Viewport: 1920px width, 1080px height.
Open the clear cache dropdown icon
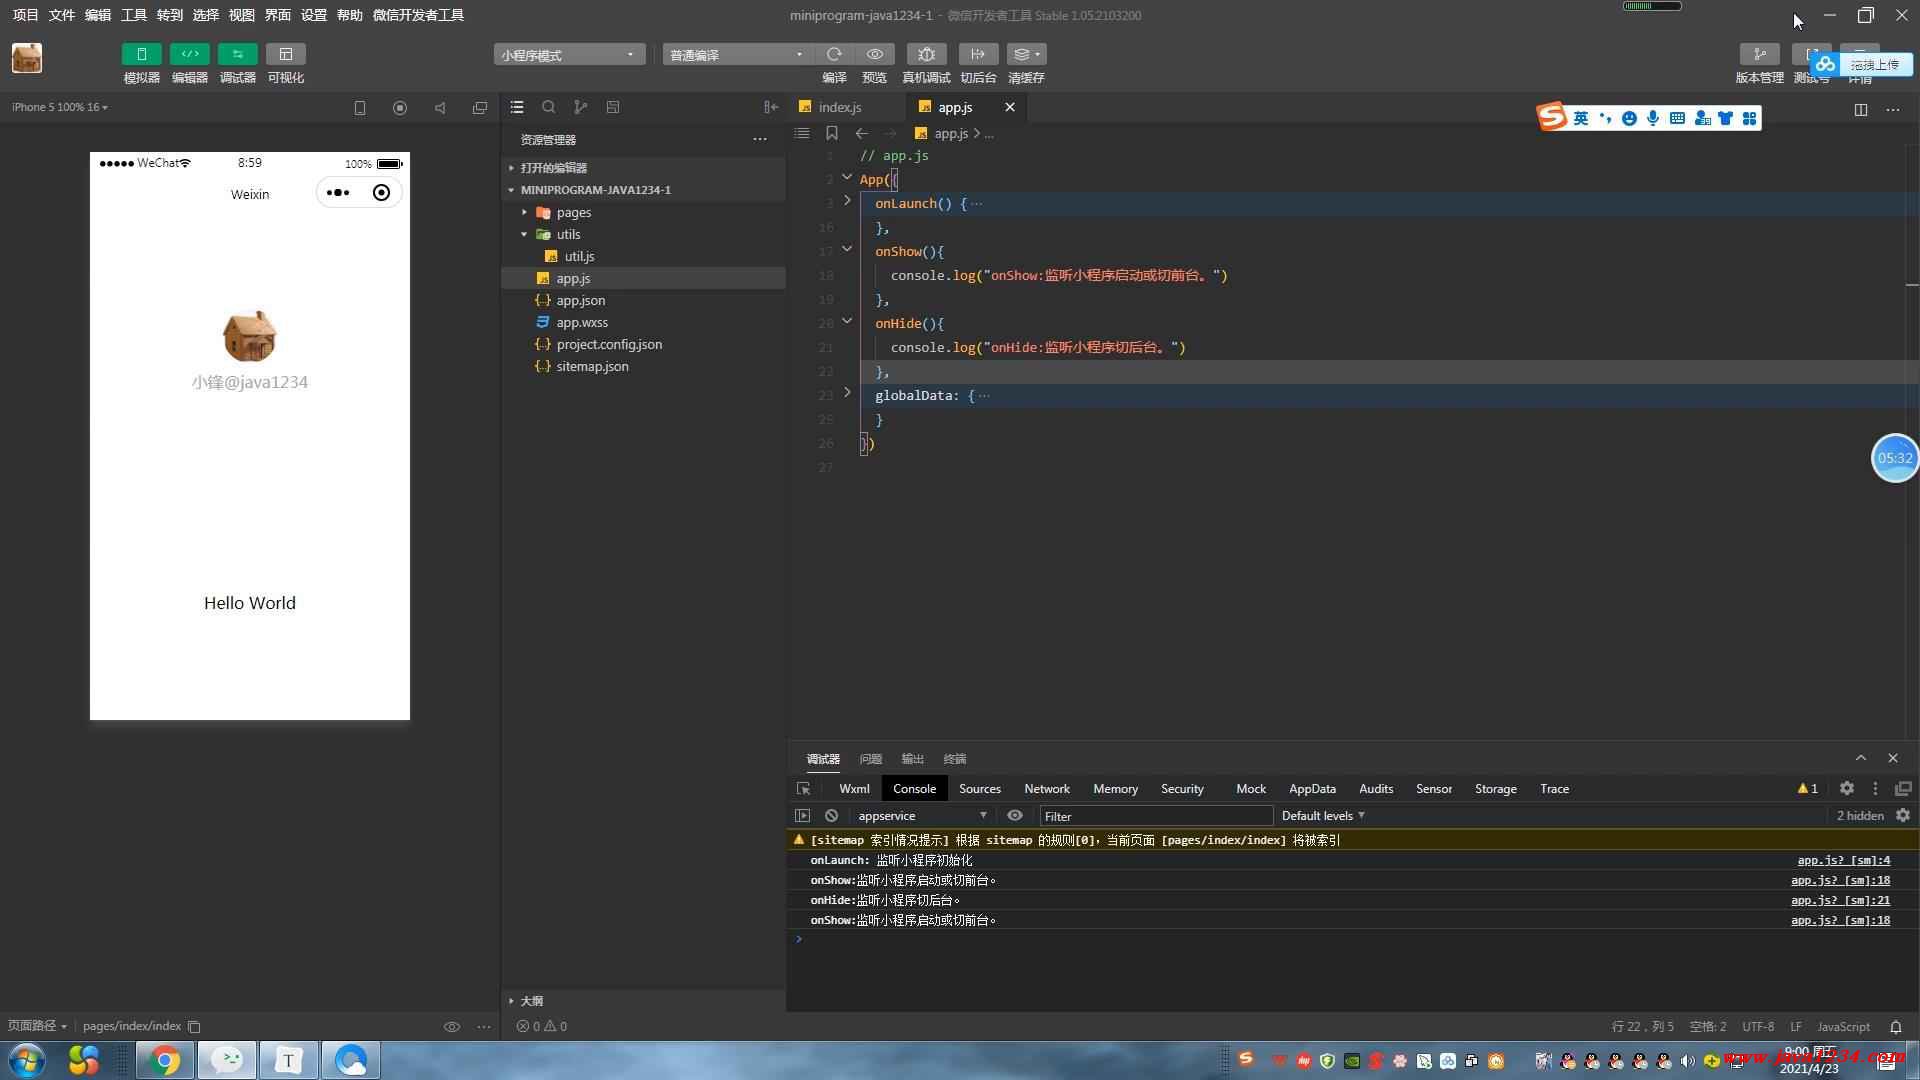tap(1026, 54)
